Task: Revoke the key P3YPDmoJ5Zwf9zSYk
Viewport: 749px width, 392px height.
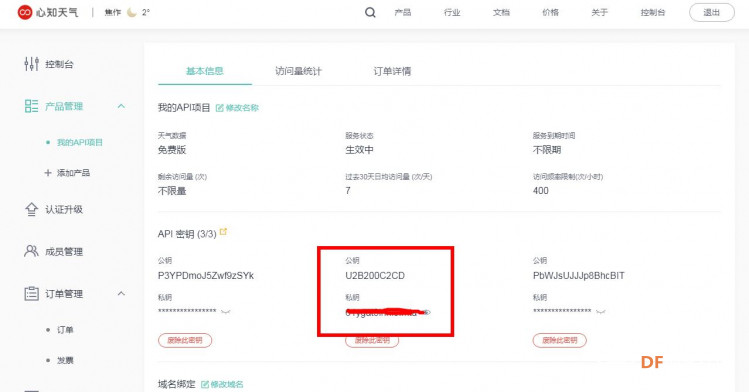Action: tap(185, 340)
